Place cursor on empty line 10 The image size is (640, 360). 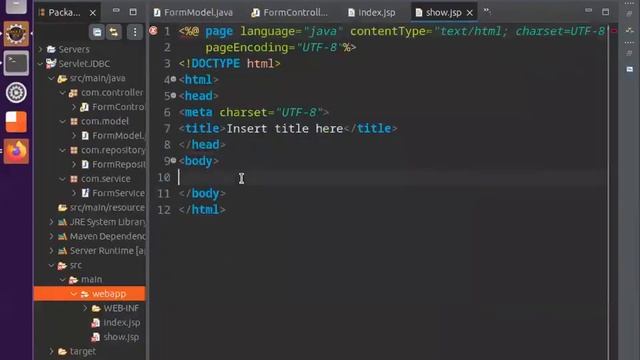[392, 178]
